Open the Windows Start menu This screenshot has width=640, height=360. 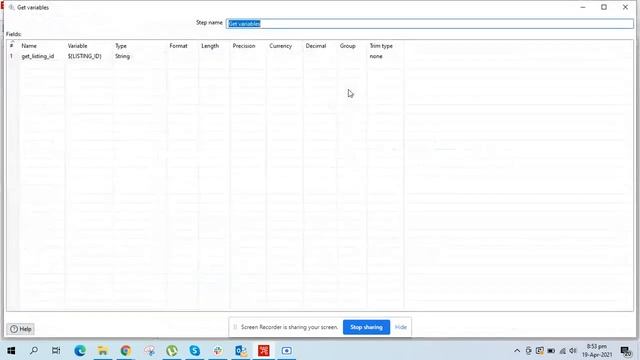click(11, 351)
